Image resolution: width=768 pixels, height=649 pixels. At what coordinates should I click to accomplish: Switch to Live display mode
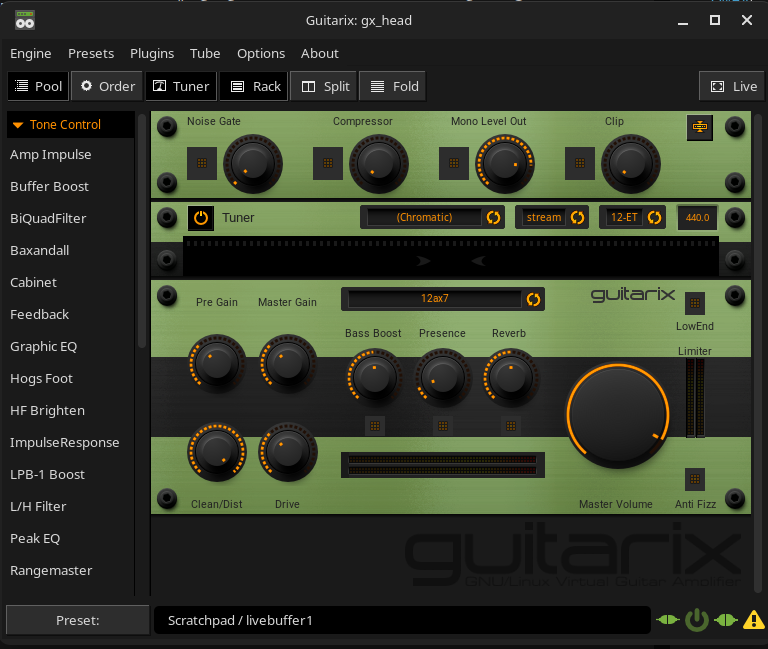click(732, 86)
